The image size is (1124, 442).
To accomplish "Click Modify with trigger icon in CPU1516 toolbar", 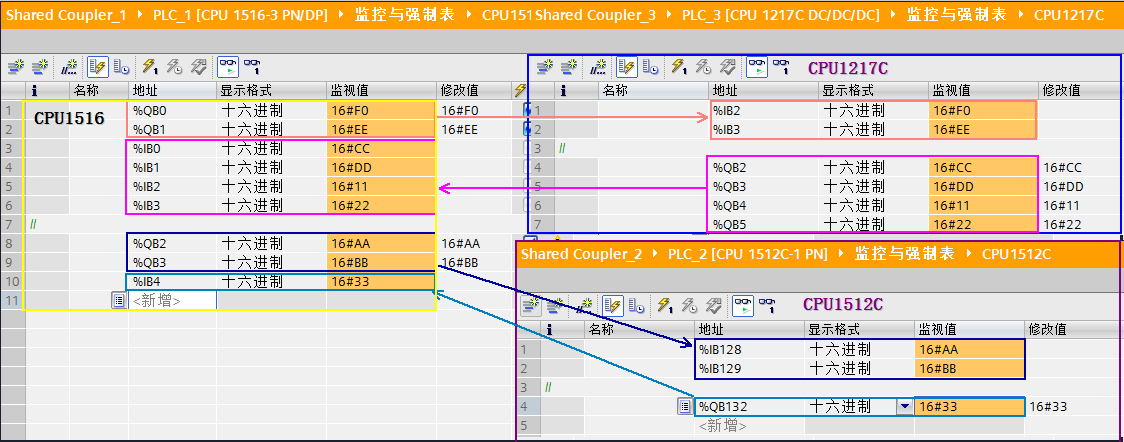I will tap(174, 67).
